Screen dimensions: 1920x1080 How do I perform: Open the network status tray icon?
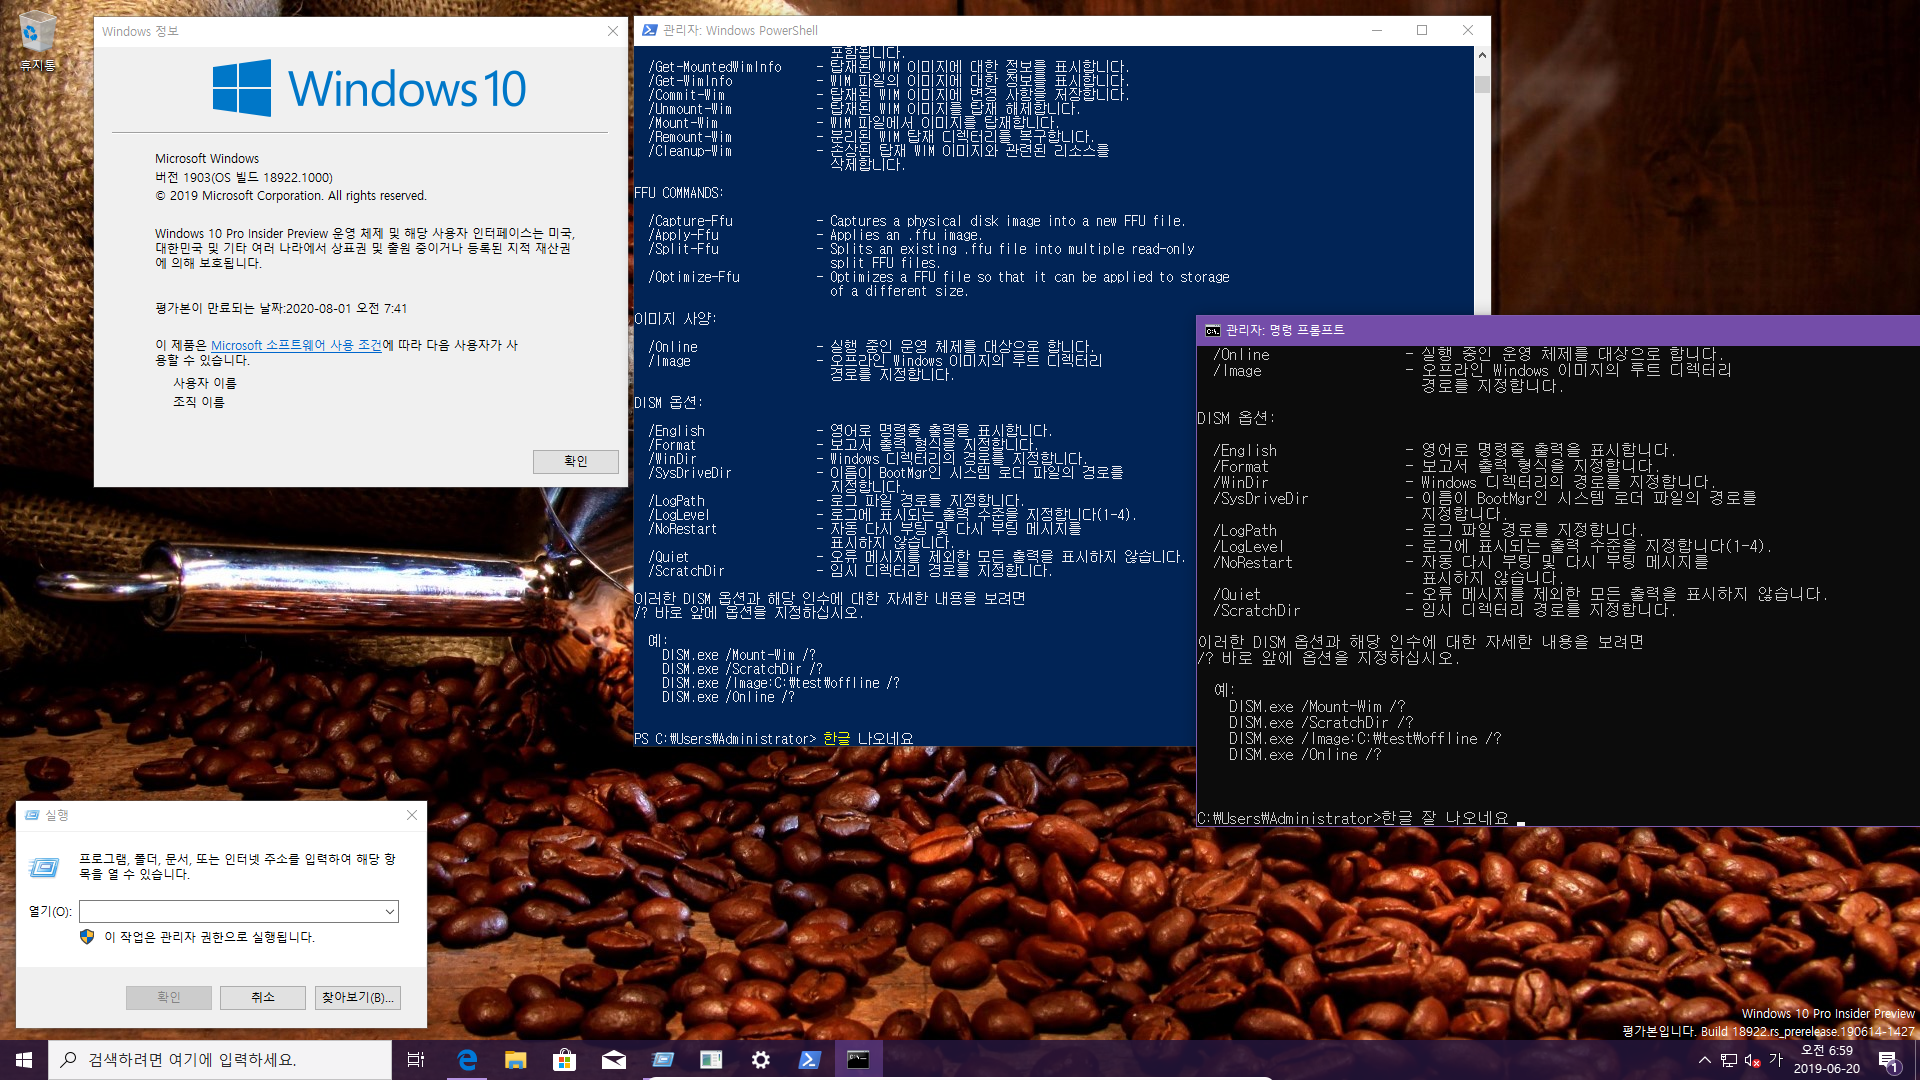1728,1060
